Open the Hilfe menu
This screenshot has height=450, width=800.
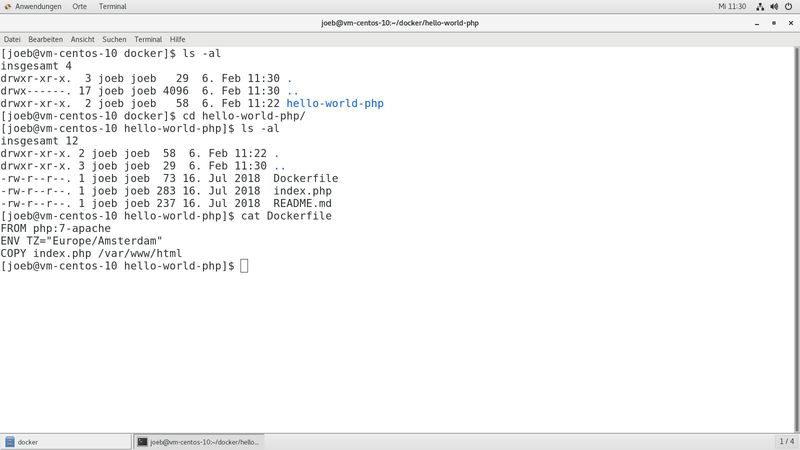click(177, 39)
